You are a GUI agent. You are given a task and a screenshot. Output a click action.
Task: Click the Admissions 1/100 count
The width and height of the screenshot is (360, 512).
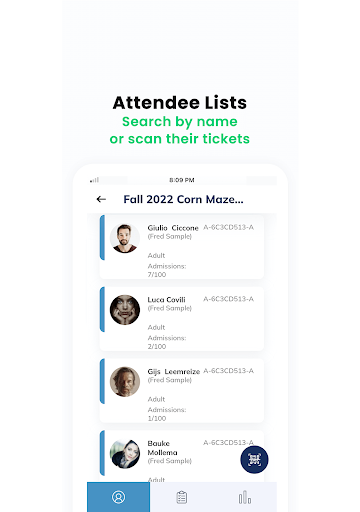pyautogui.click(x=167, y=414)
